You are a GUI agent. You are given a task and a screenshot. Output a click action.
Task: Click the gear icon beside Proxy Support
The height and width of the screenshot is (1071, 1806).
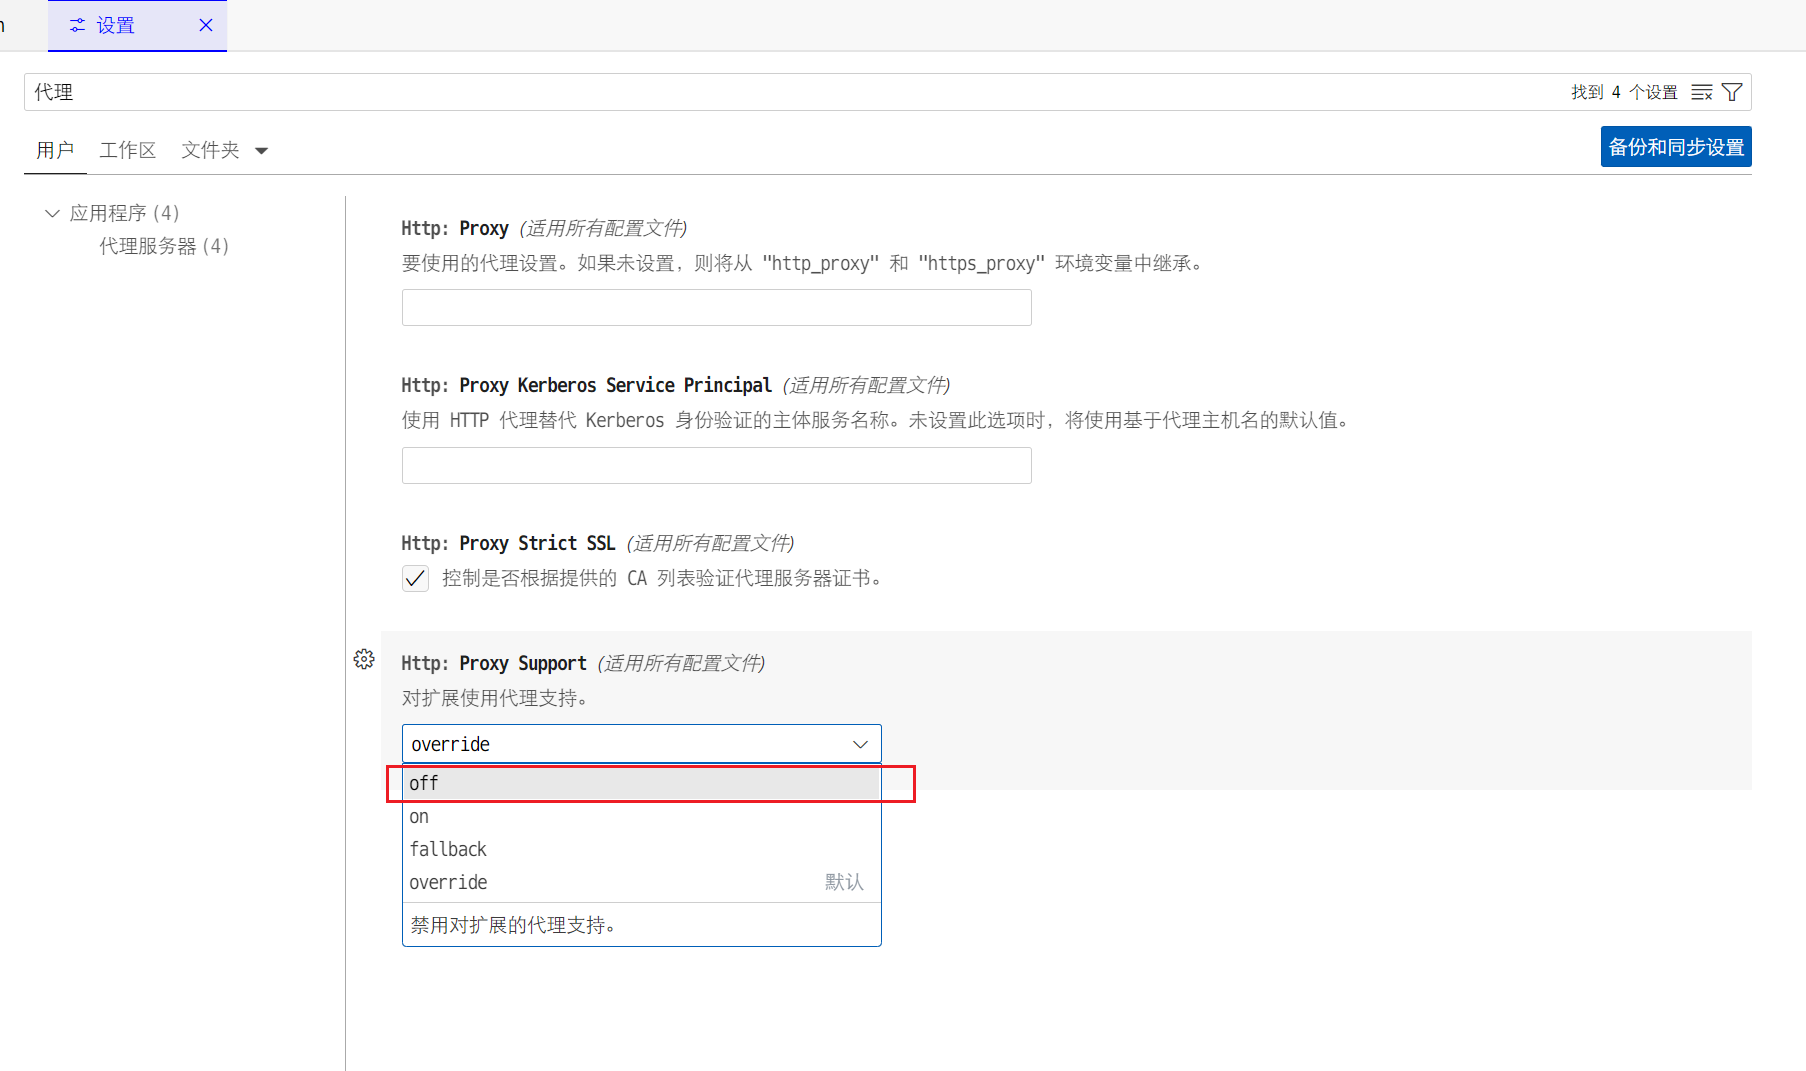(364, 659)
